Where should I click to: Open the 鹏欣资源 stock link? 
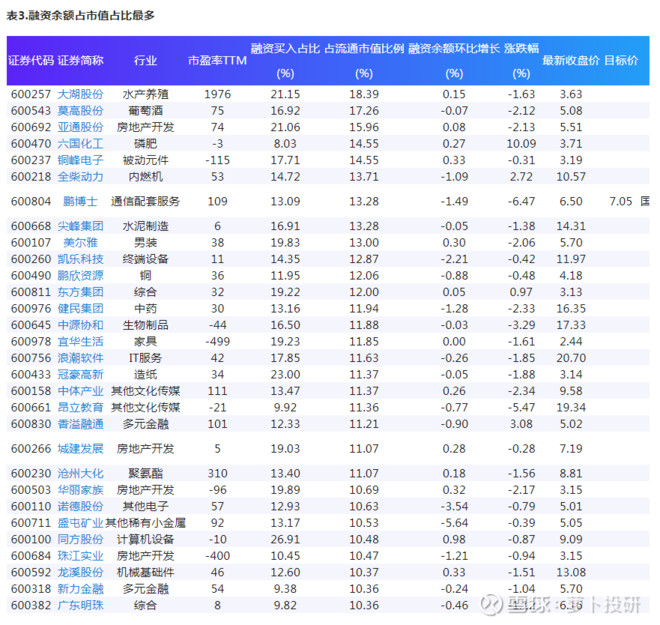[80, 275]
